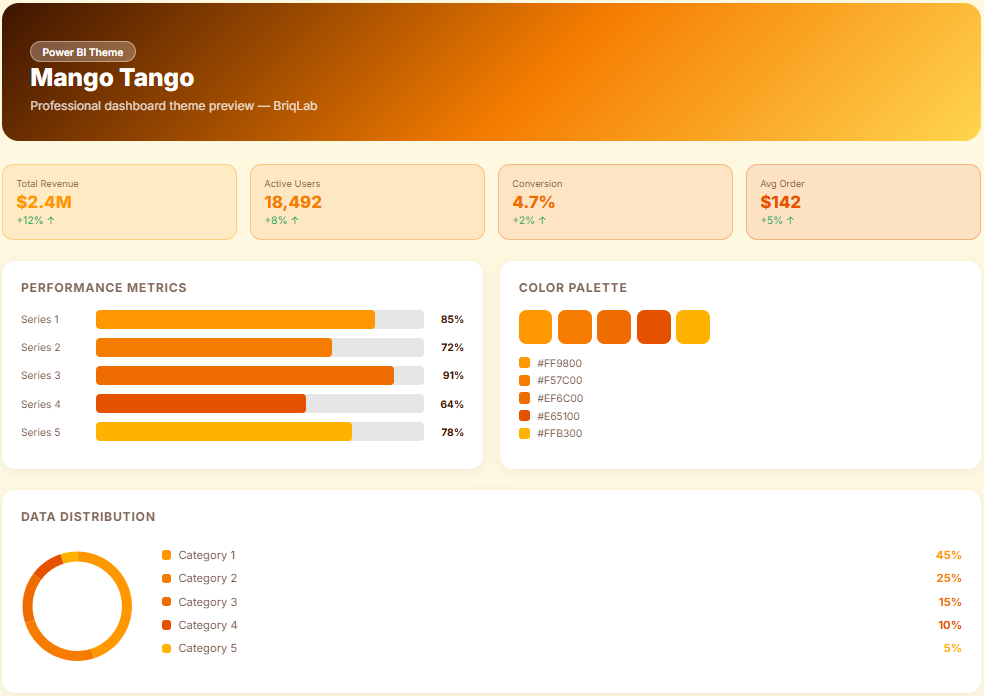
Task: Open the Active Users card
Action: pyautogui.click(x=367, y=202)
